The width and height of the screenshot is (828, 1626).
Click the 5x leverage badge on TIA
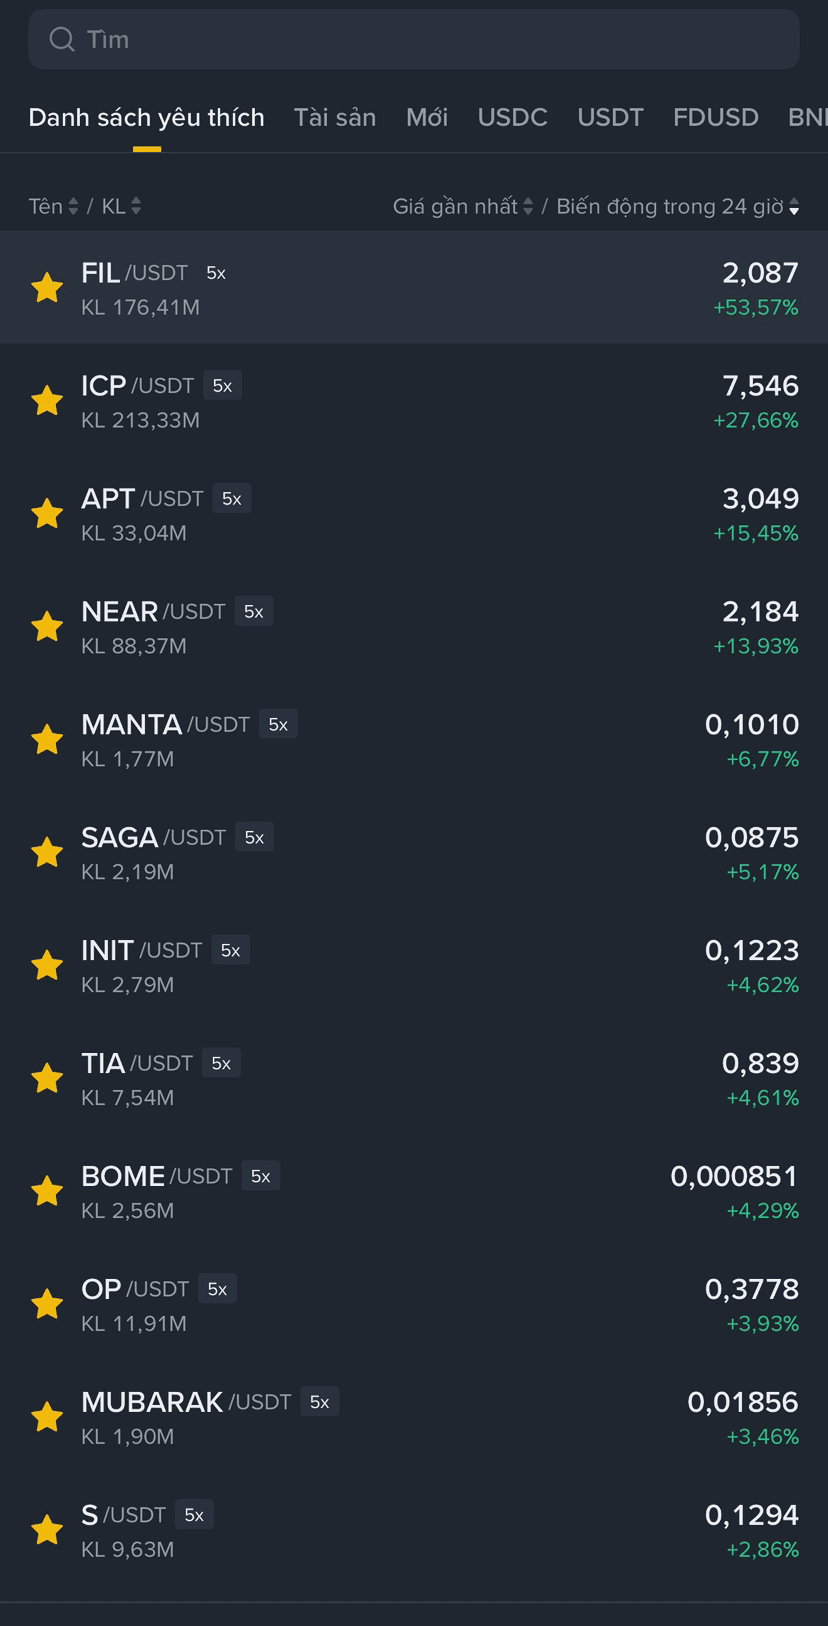click(x=221, y=1063)
